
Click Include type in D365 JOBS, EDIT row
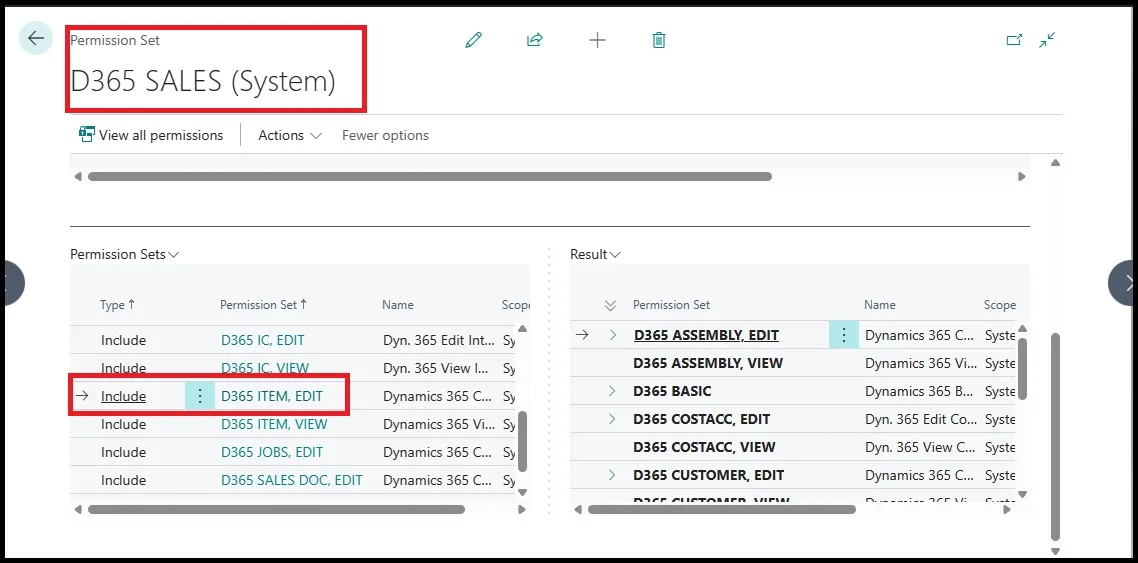(x=123, y=452)
